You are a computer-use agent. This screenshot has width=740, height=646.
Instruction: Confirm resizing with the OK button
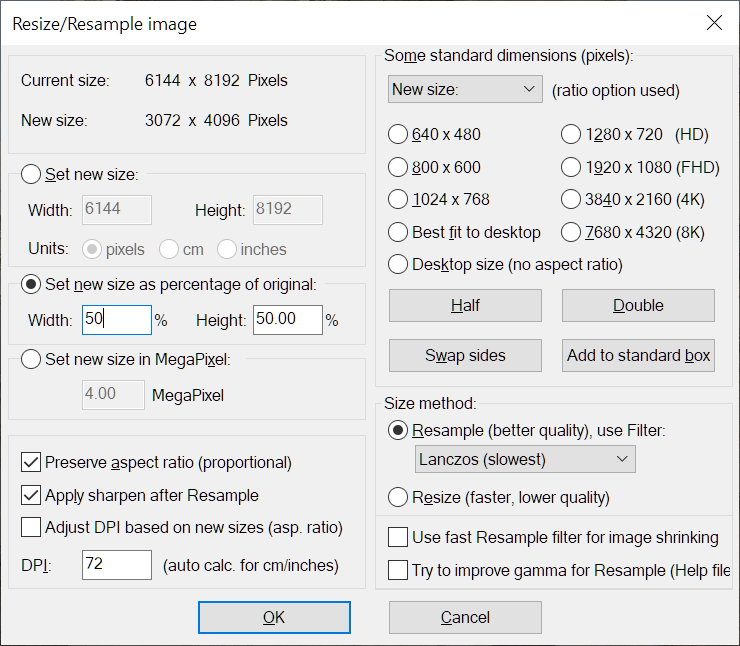pos(274,618)
